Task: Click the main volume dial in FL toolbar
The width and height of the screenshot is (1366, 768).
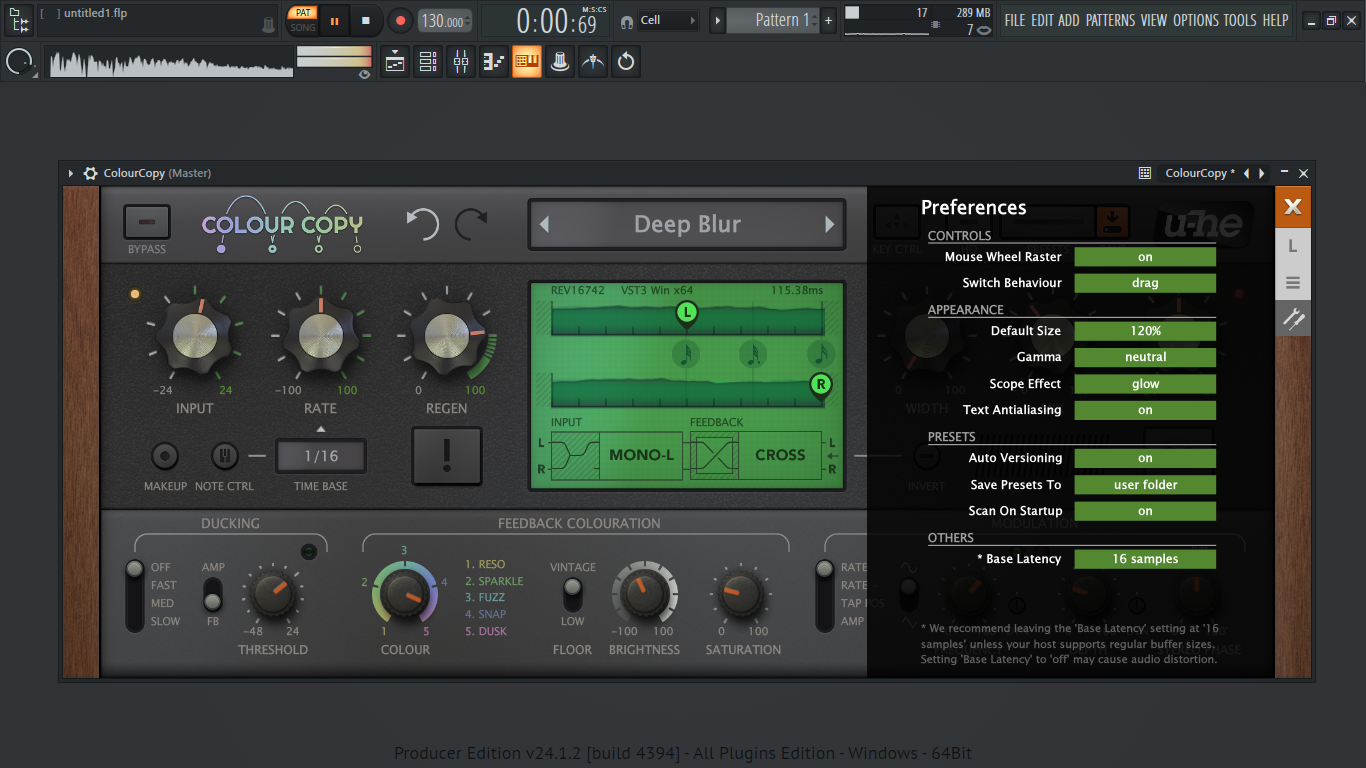Action: click(18, 62)
